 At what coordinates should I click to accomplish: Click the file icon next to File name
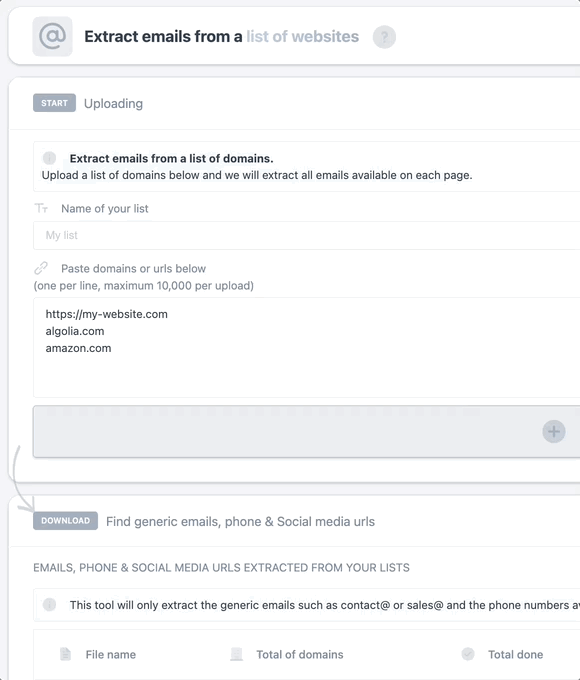[65, 654]
